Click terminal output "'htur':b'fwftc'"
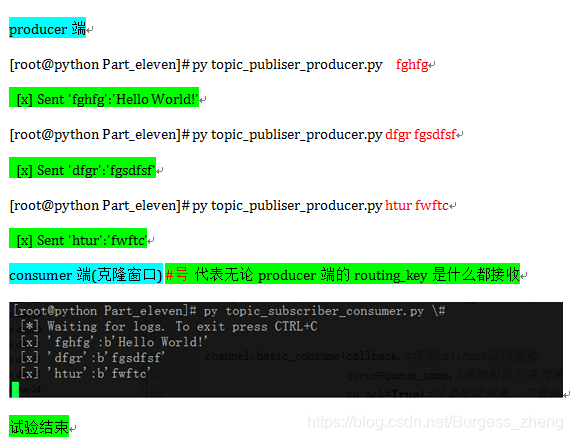The image size is (572, 440). pyautogui.click(x=99, y=374)
